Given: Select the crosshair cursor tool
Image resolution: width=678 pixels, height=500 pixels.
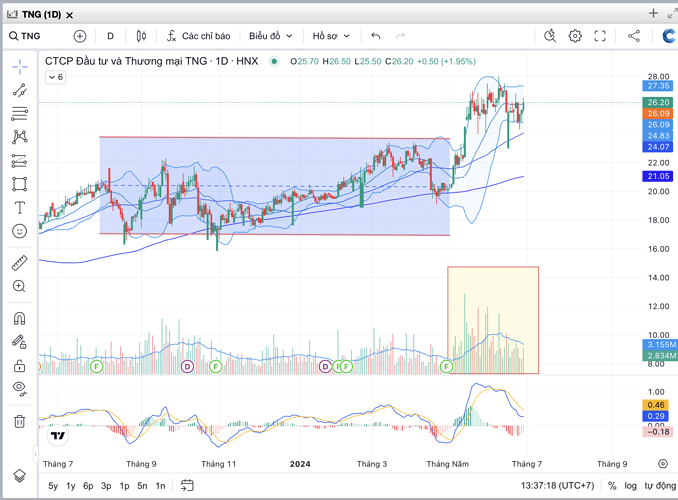Looking at the screenshot, I should 19,67.
